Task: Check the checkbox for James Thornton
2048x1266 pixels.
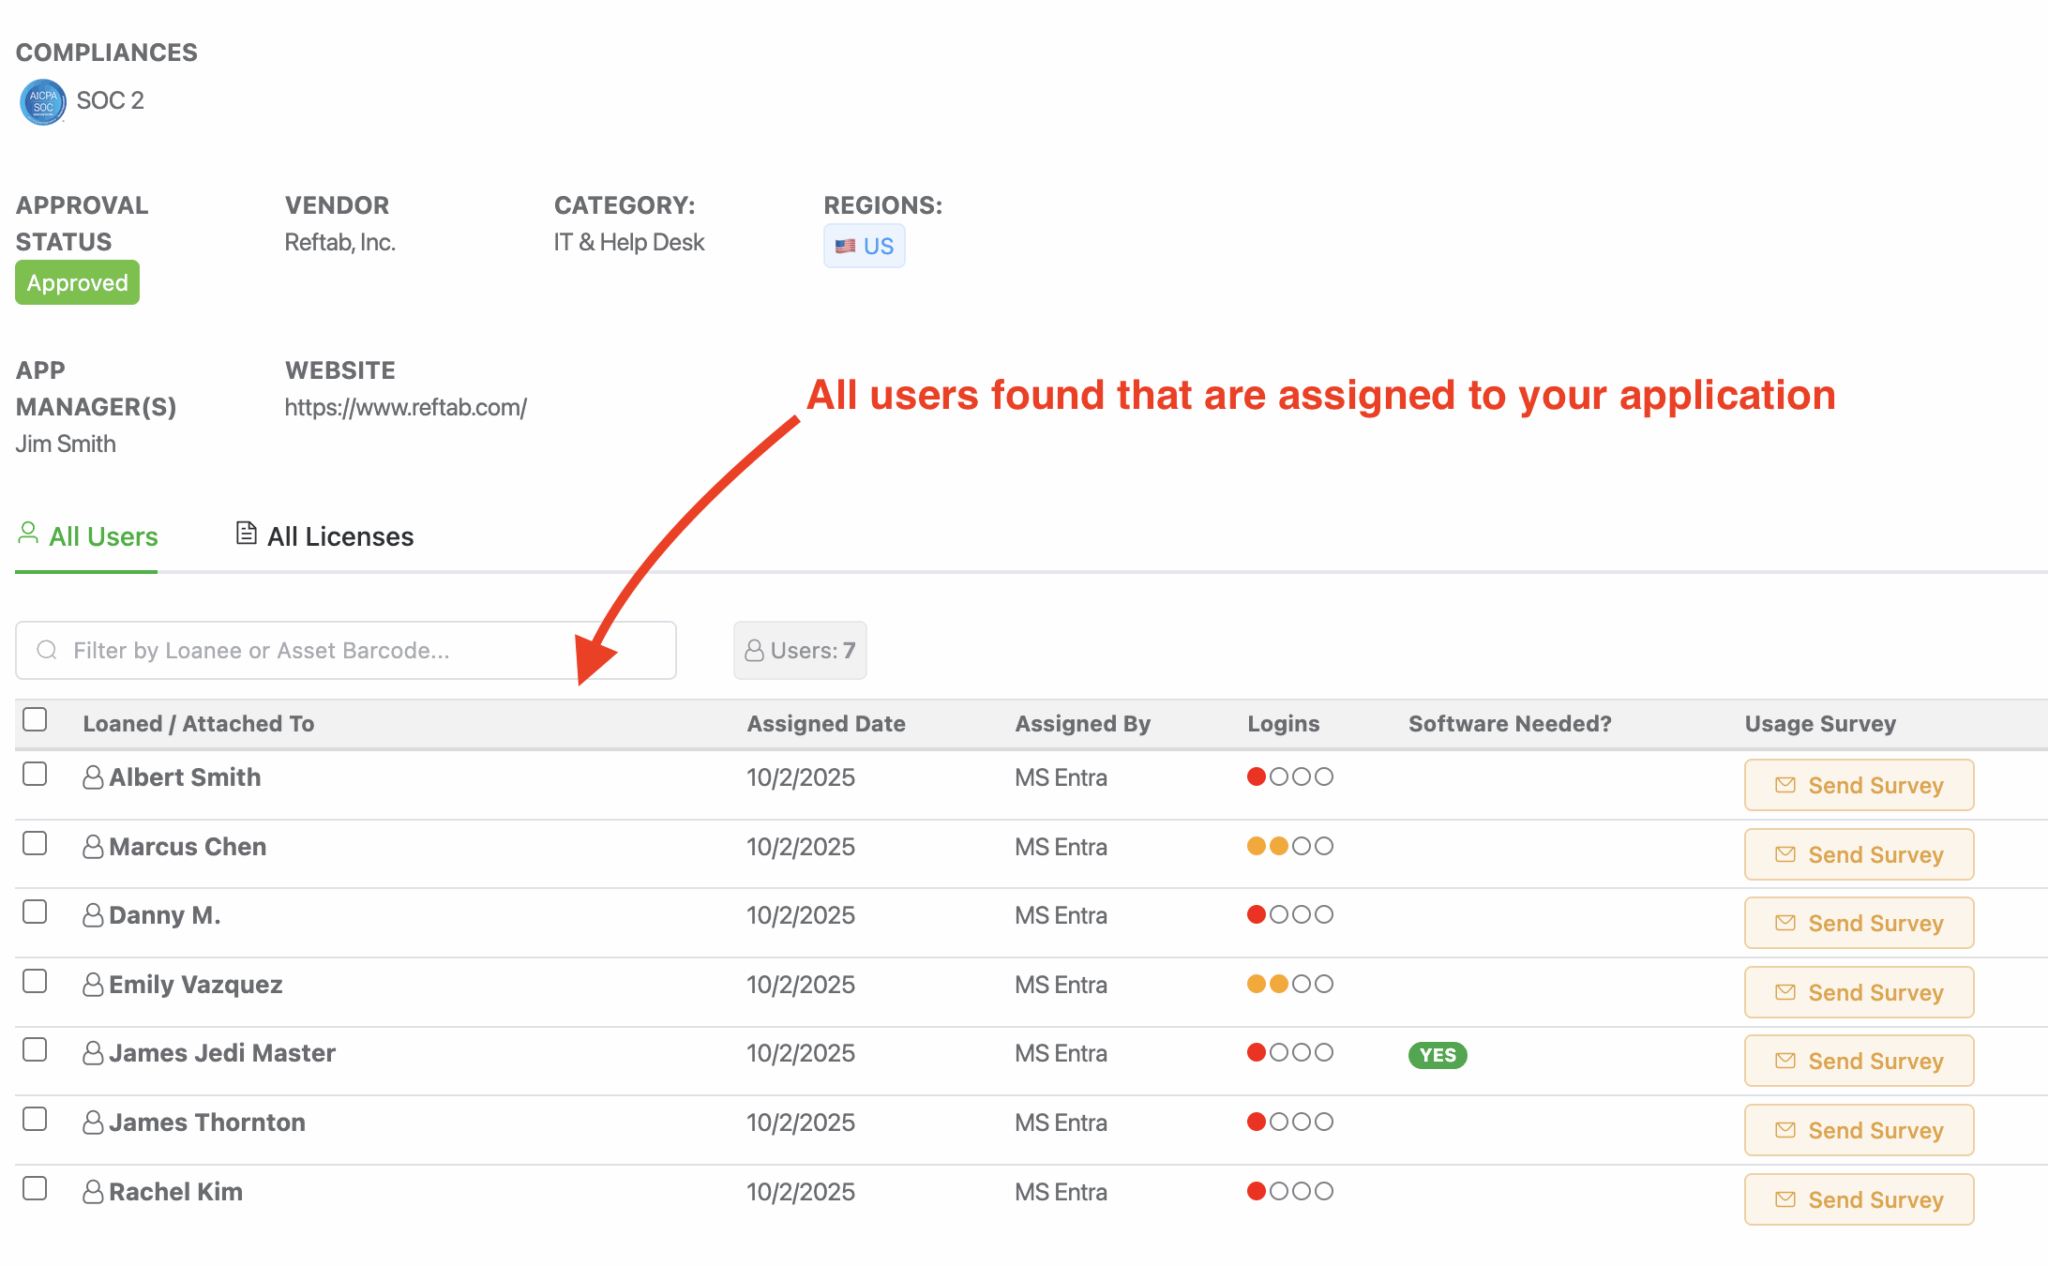Action: pos(36,1119)
